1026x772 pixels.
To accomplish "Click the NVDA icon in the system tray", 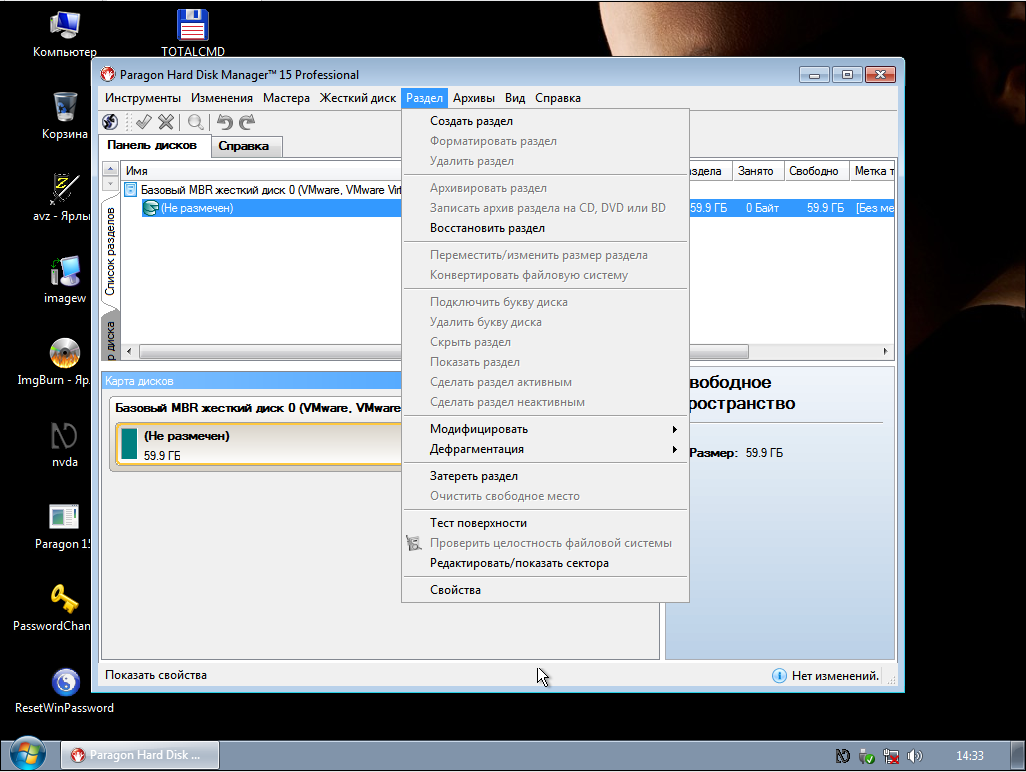I will tap(843, 756).
